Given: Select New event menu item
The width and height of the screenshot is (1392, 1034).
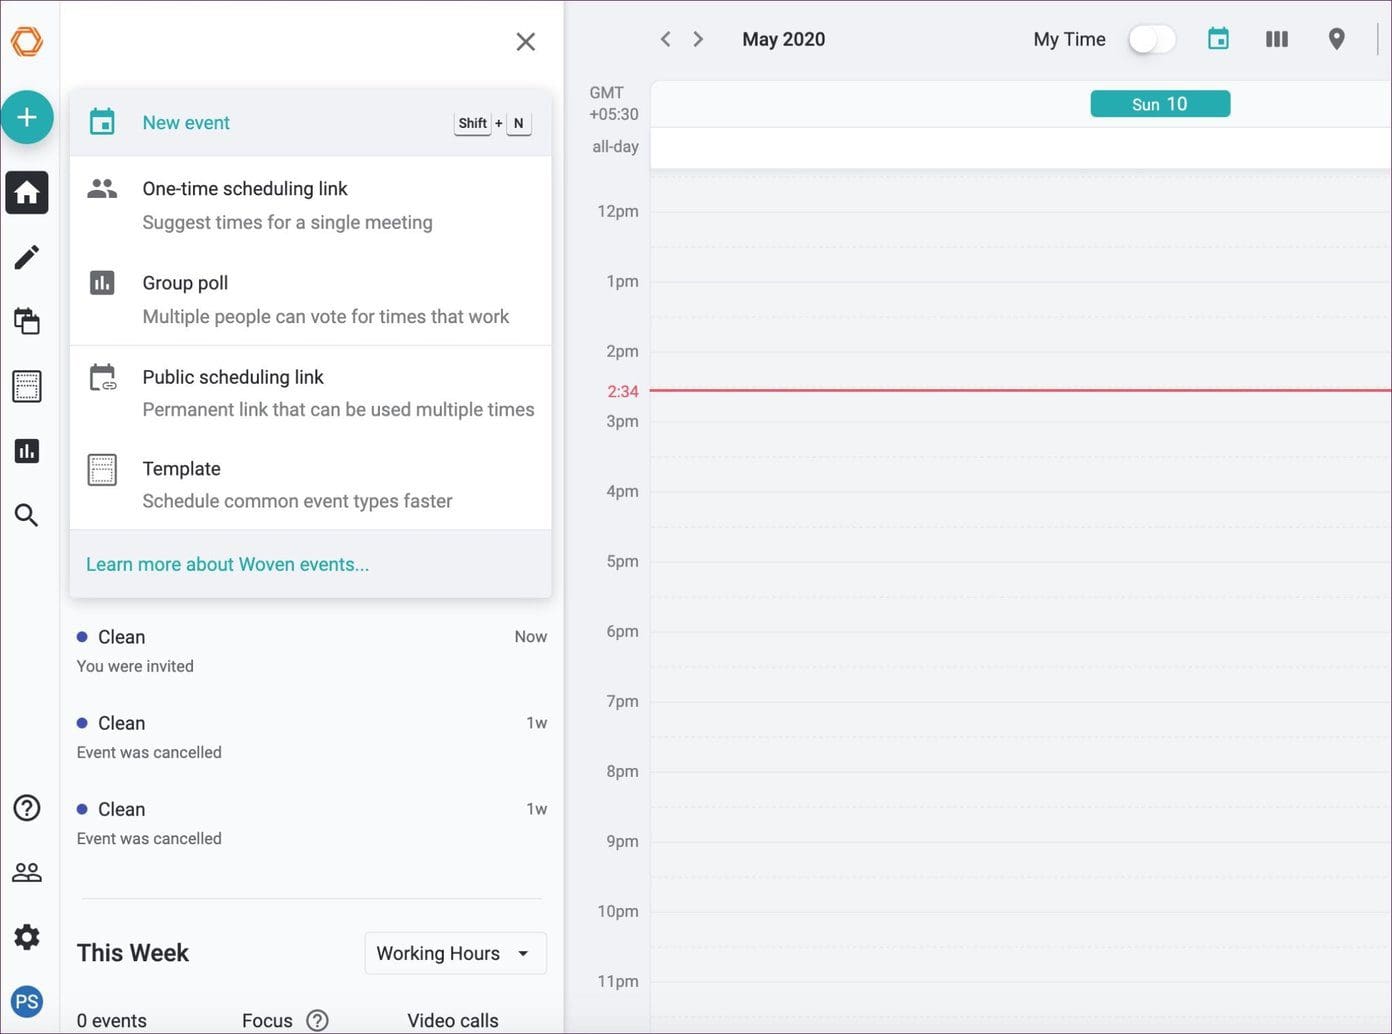Looking at the screenshot, I should [310, 123].
